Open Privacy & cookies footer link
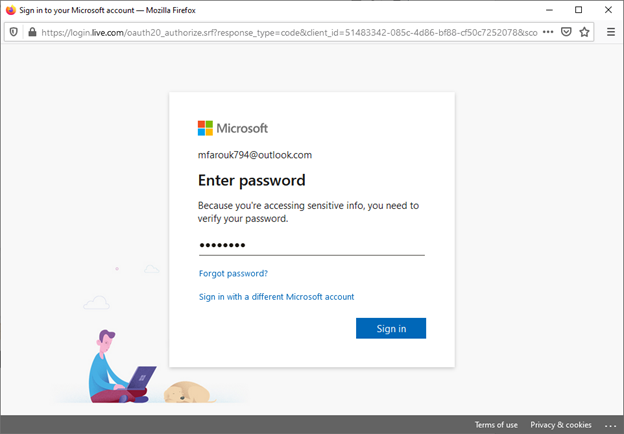 click(x=561, y=425)
